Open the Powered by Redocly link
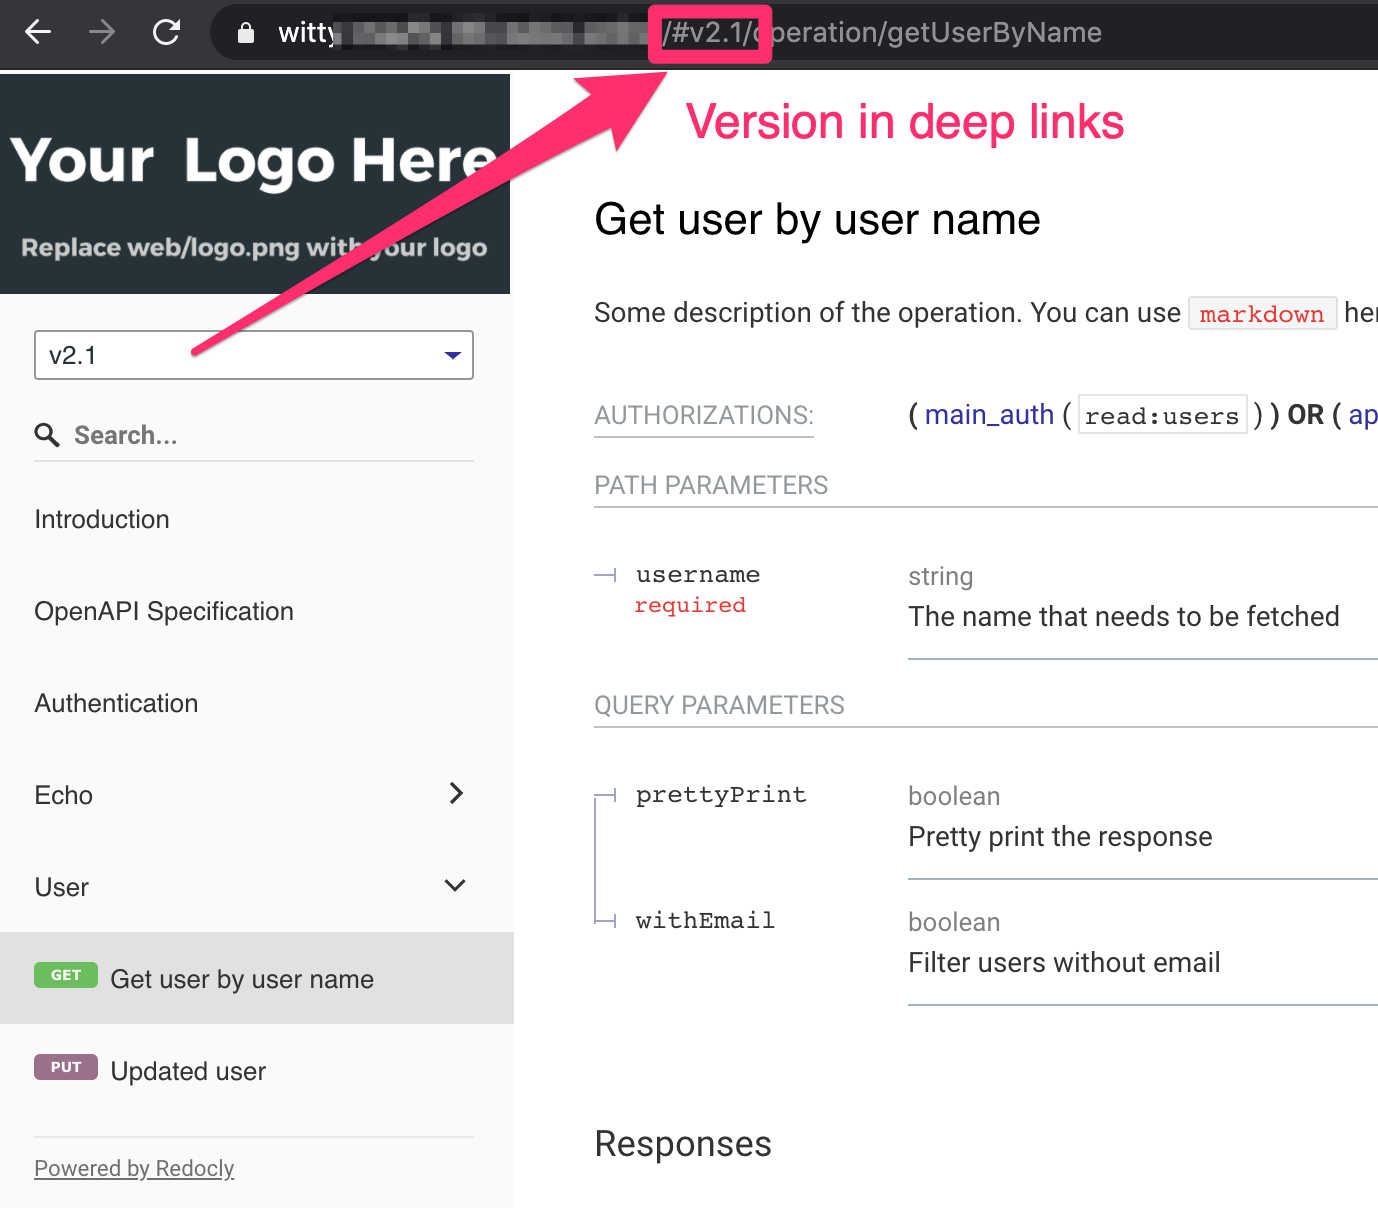Screen dimensions: 1378x1208 click(x=134, y=1168)
